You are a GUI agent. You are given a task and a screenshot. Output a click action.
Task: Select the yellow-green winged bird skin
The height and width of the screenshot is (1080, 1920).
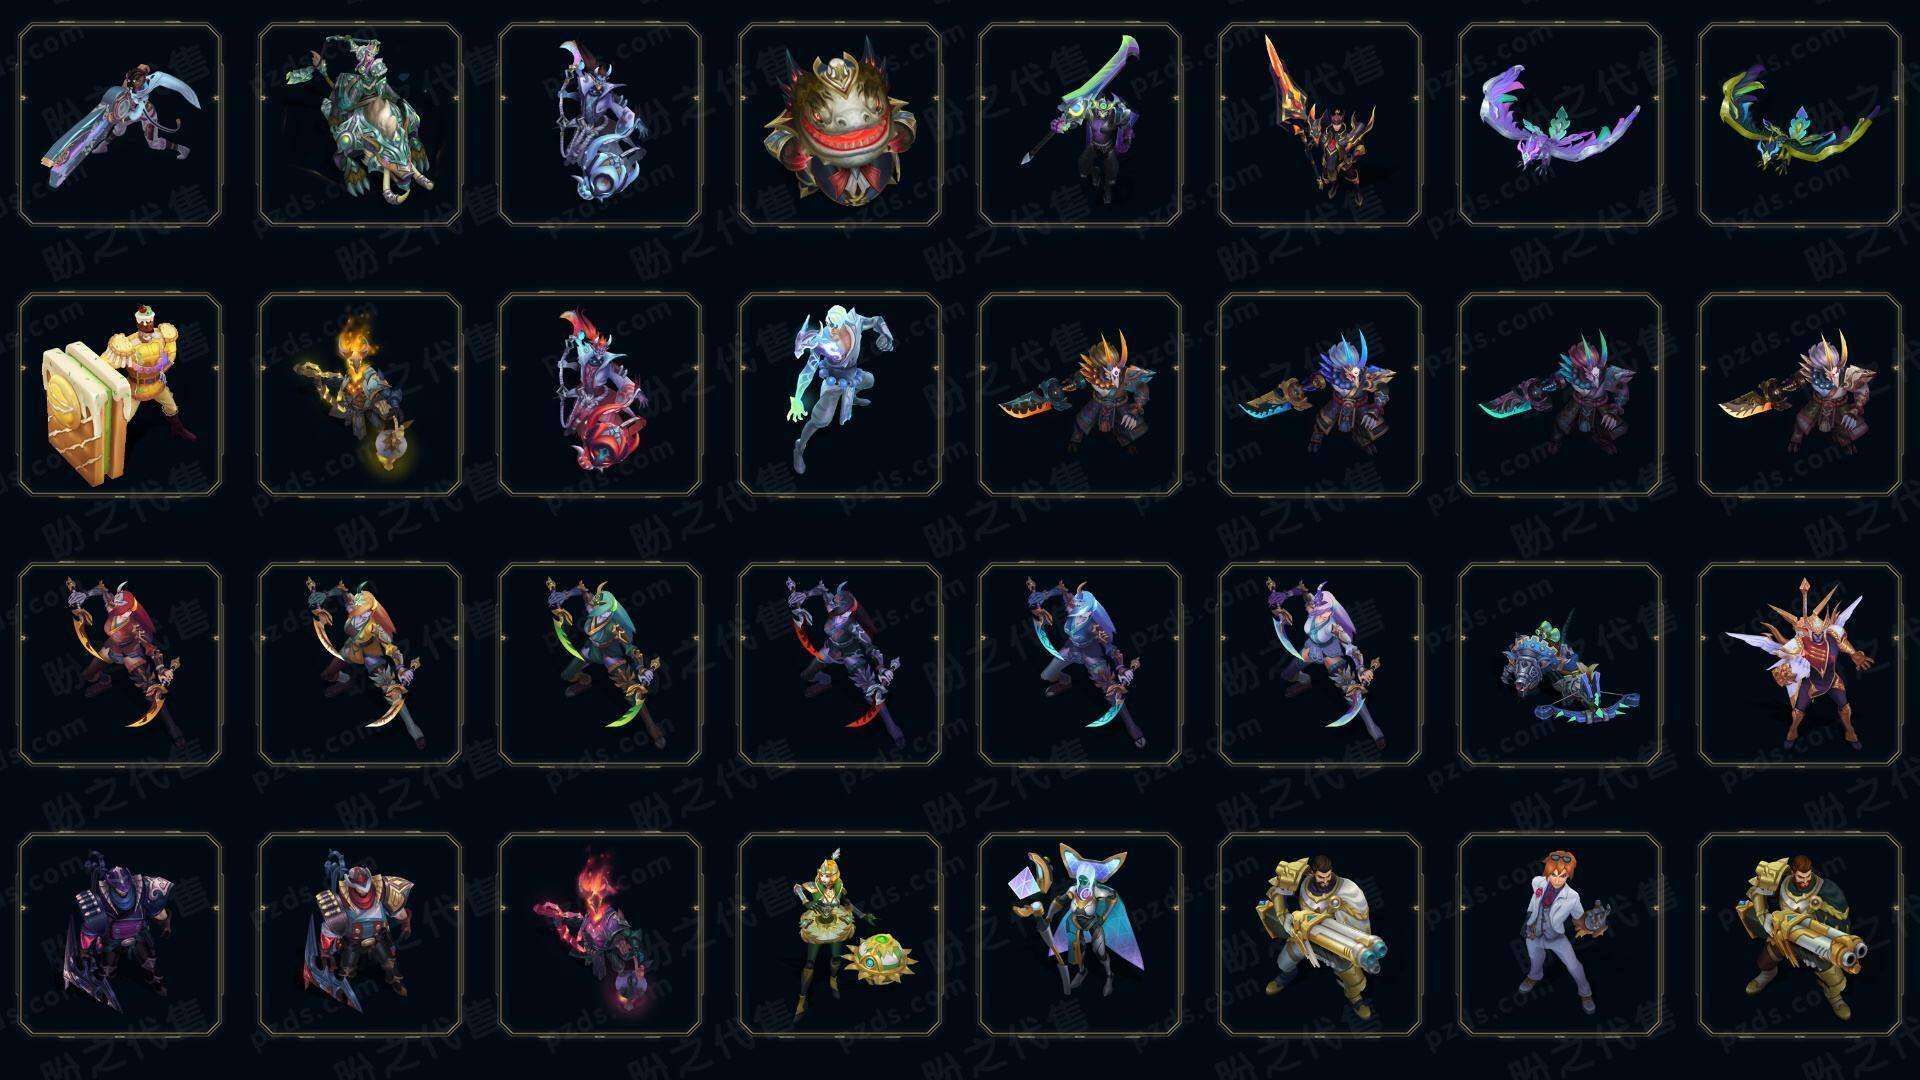coord(1800,125)
